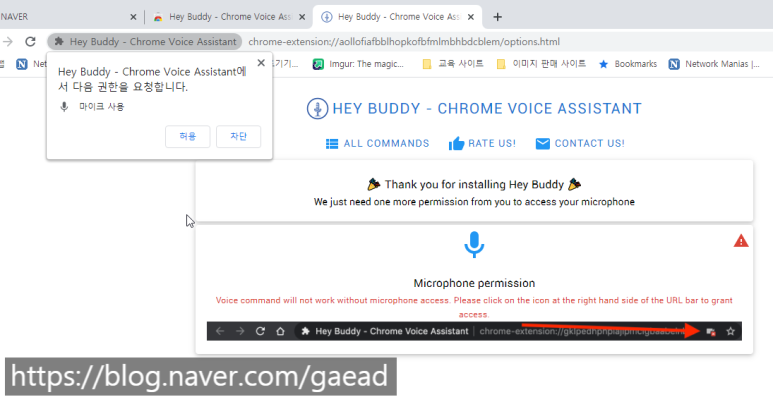Viewport: 773px width, 397px height.
Task: Close the NAVER tab
Action: point(133,17)
